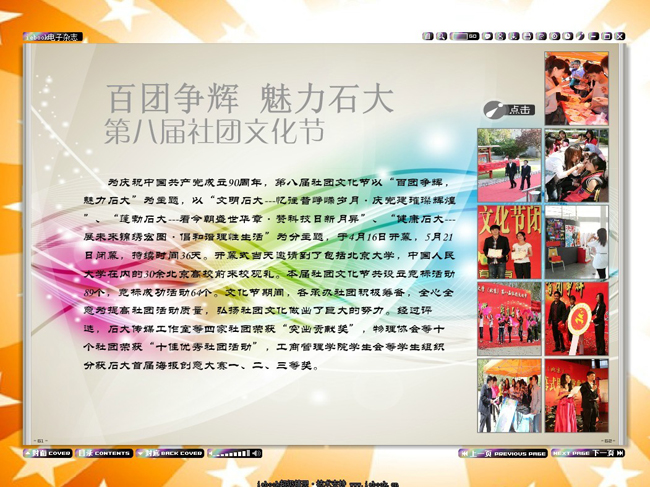
Task: Click the round settings icon in toolbar
Action: click(554, 36)
